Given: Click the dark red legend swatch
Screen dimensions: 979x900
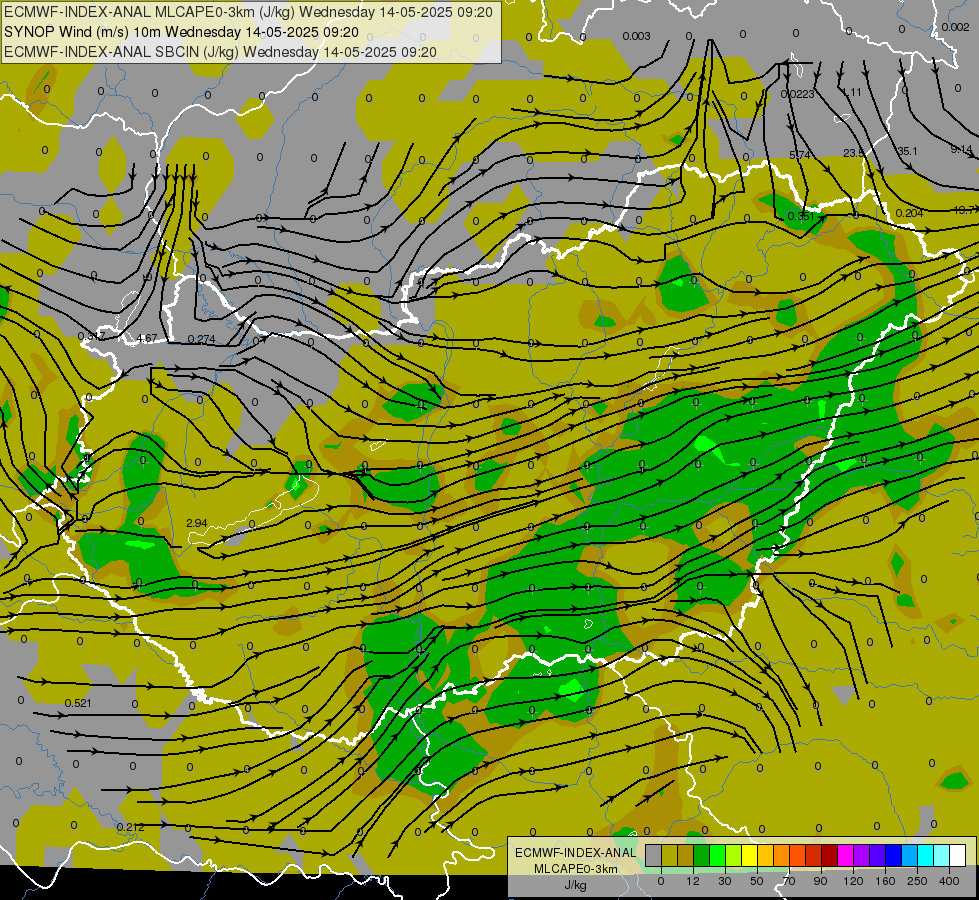Looking at the screenshot, I should pos(830,855).
